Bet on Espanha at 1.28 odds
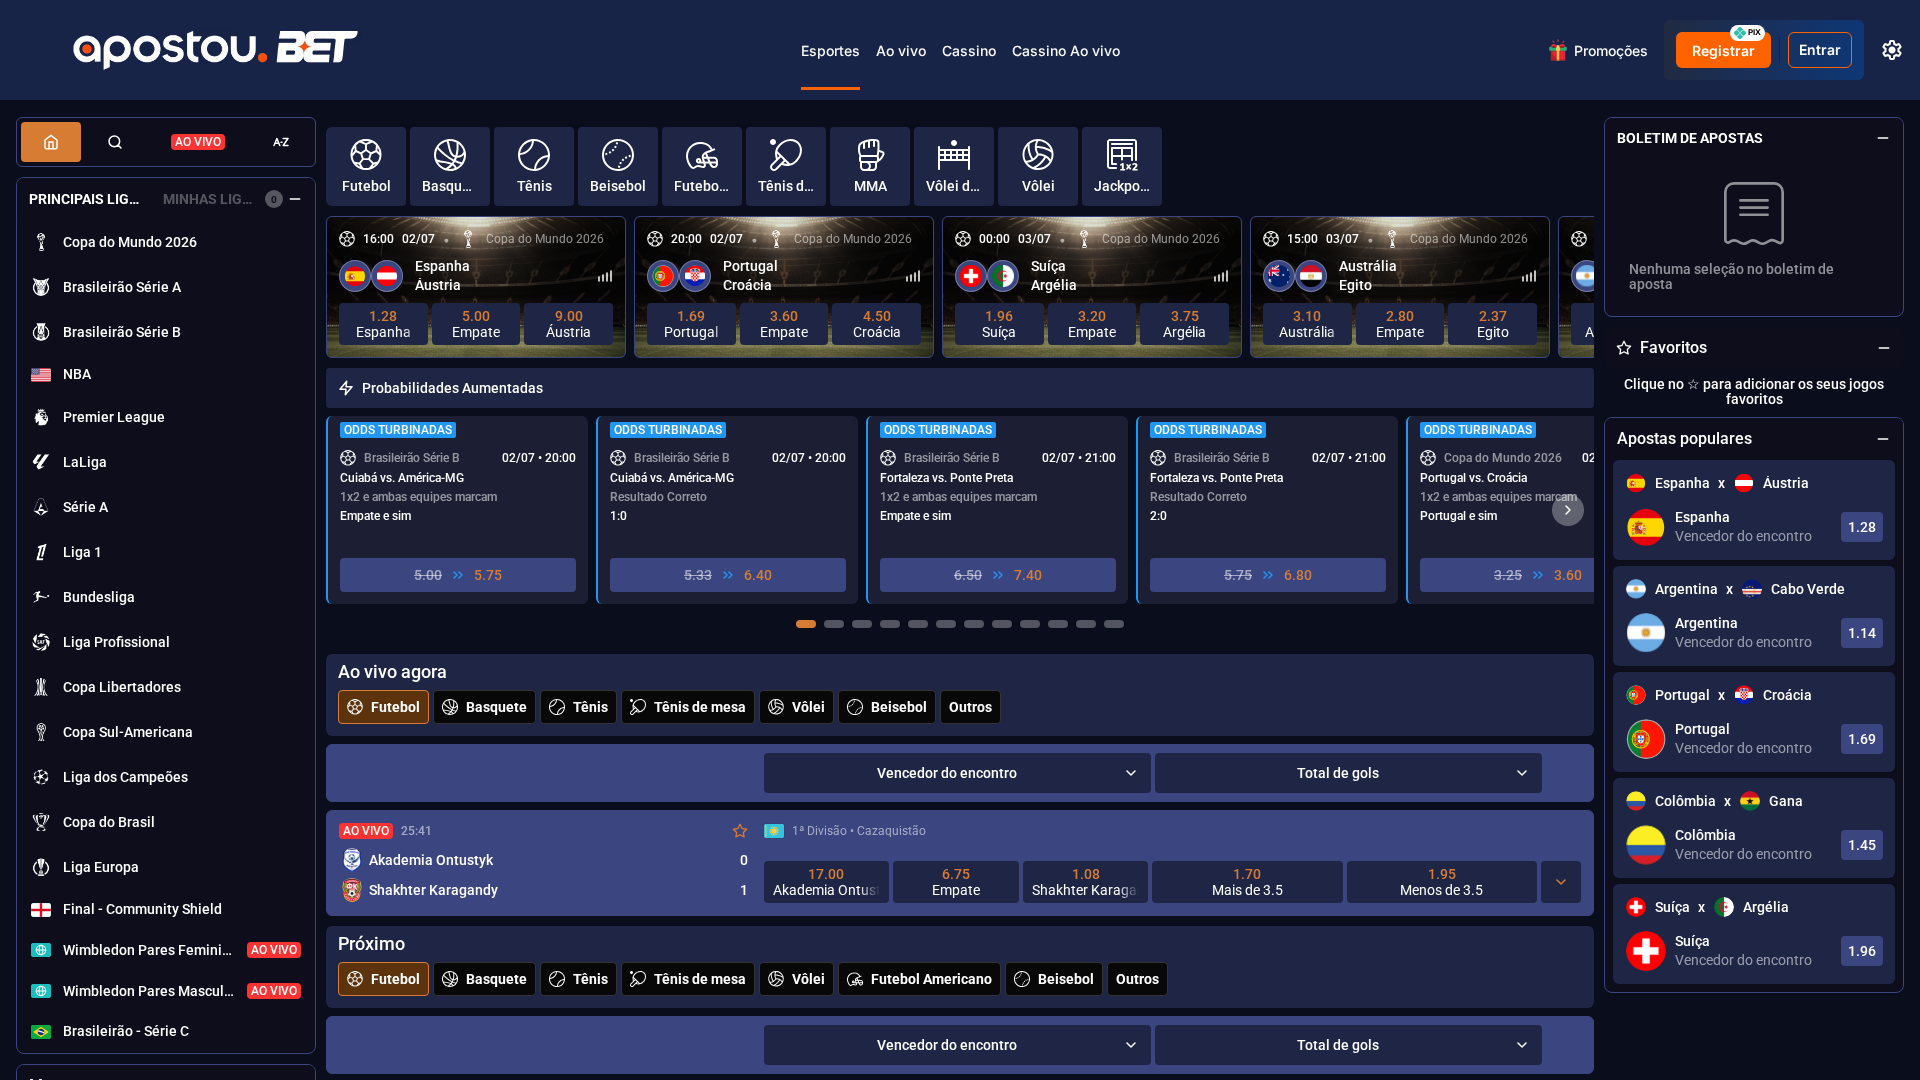1920x1080 pixels. tap(383, 324)
